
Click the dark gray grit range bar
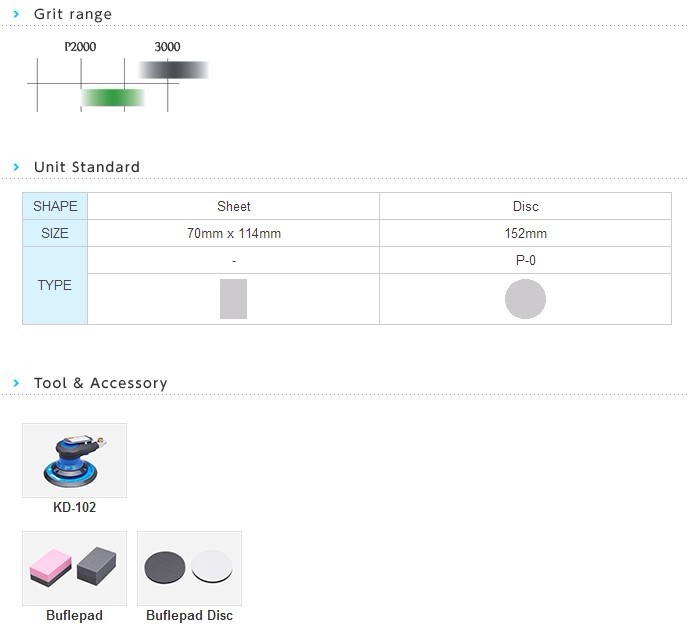(173, 70)
